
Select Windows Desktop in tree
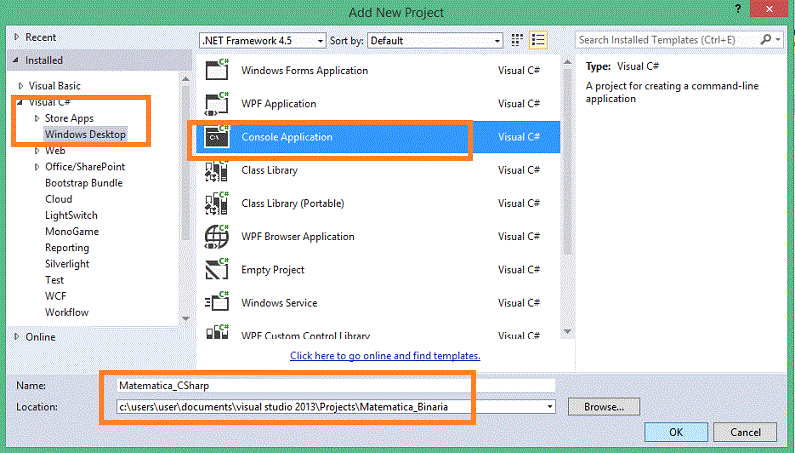coord(85,134)
